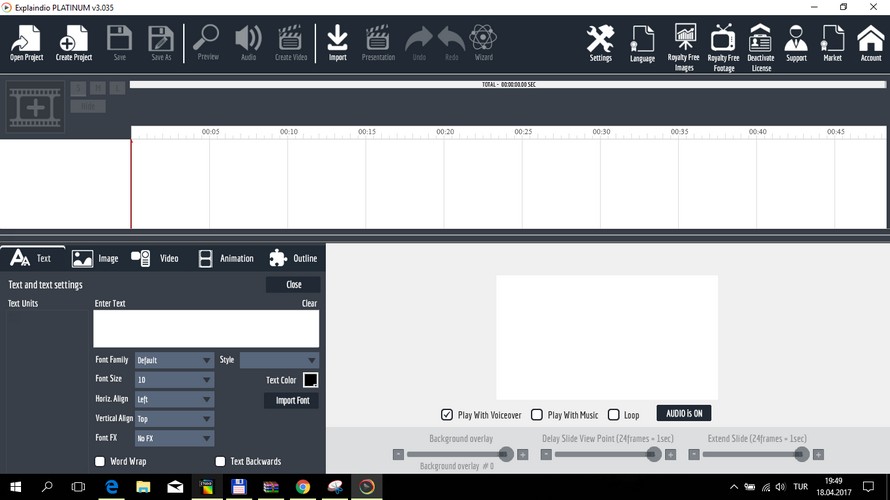Close the Text and text settings panel
This screenshot has width=890, height=500.
[293, 284]
